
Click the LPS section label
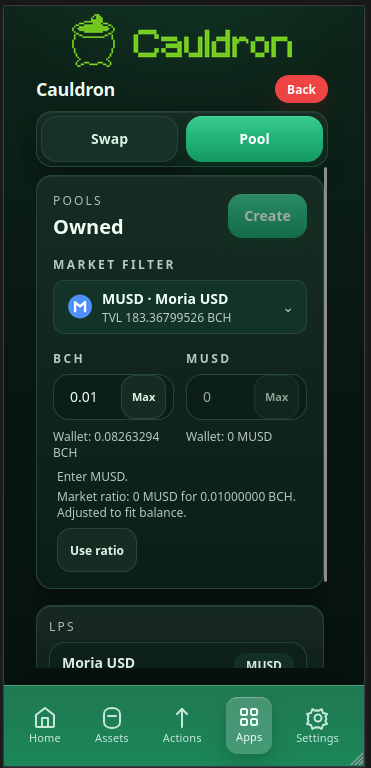click(x=62, y=626)
